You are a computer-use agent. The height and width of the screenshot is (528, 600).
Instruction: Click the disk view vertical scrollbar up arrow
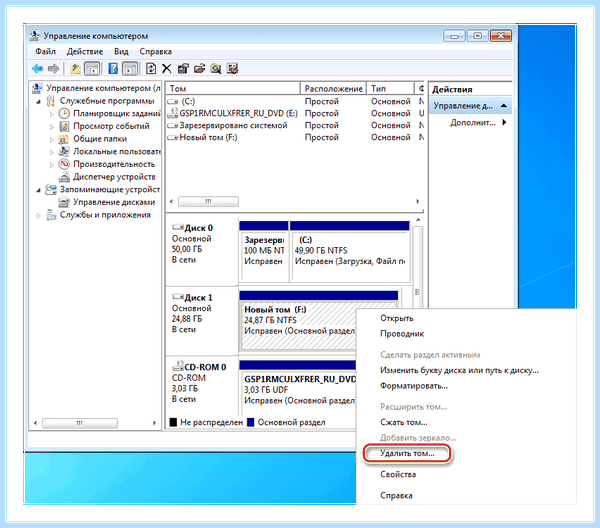click(418, 220)
